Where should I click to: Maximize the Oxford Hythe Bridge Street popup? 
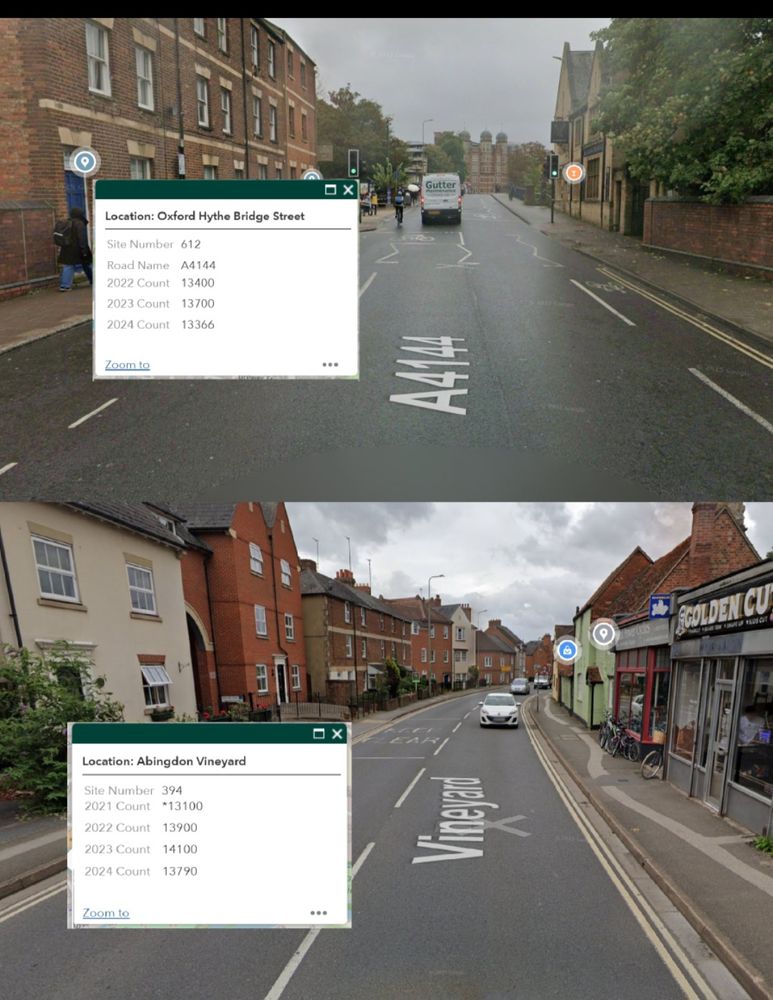click(330, 189)
